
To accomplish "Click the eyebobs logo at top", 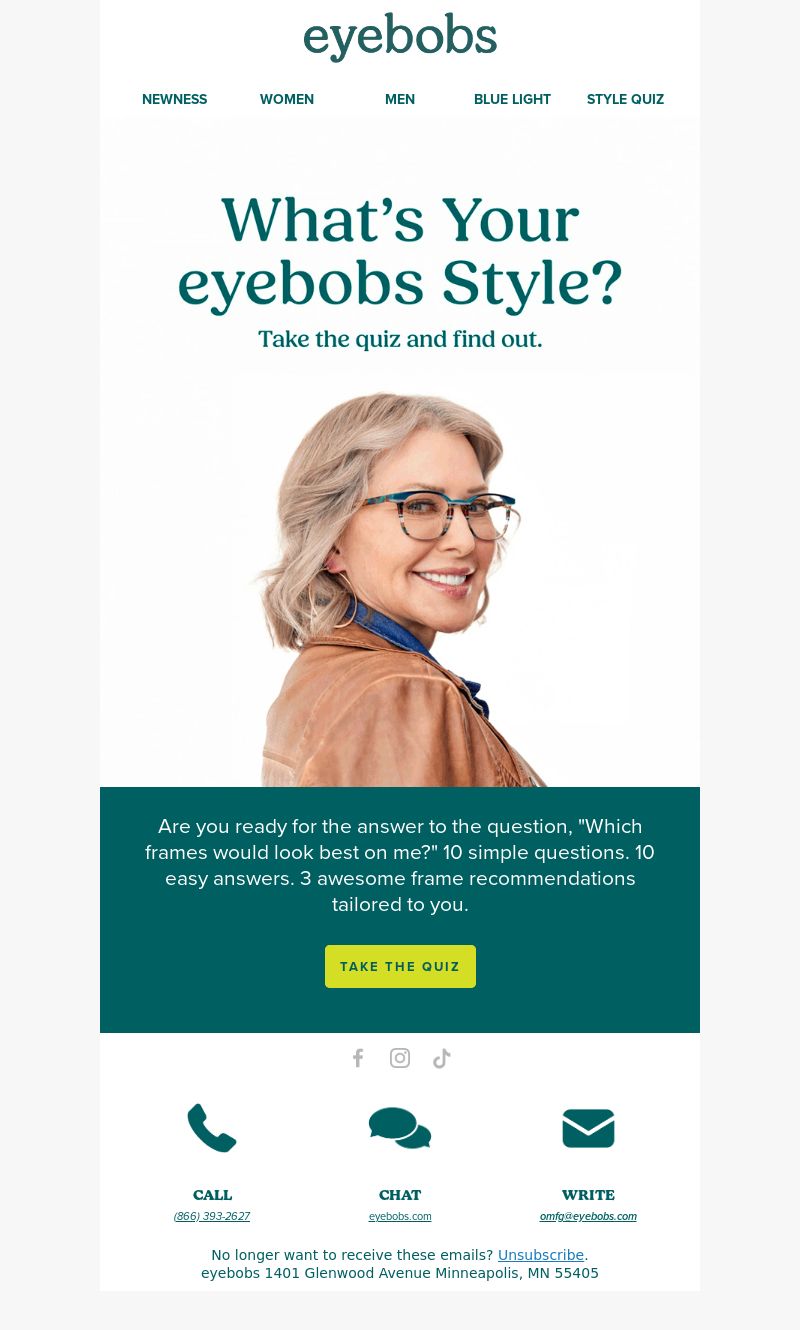I will coord(400,38).
